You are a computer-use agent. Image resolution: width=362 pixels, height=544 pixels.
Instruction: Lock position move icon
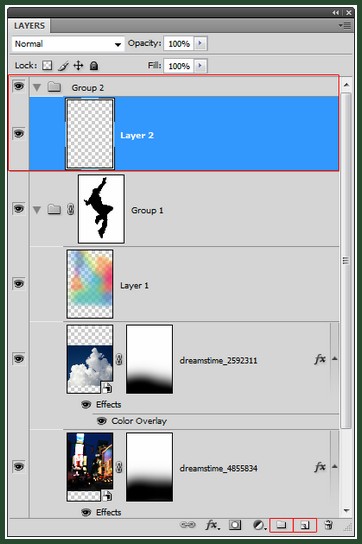click(78, 65)
